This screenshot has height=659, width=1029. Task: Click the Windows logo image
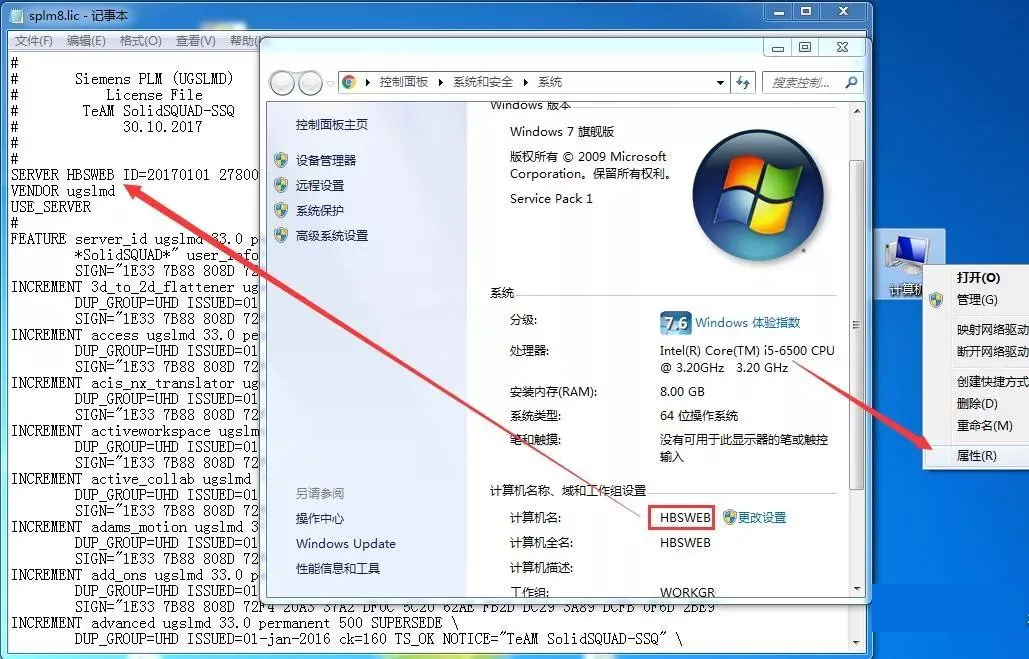[757, 195]
